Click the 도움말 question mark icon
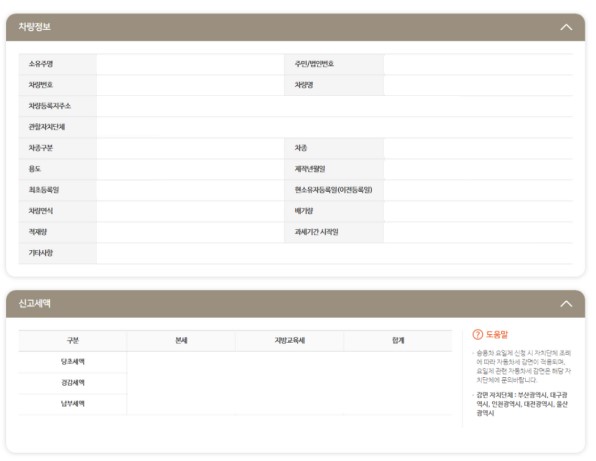 477,334
